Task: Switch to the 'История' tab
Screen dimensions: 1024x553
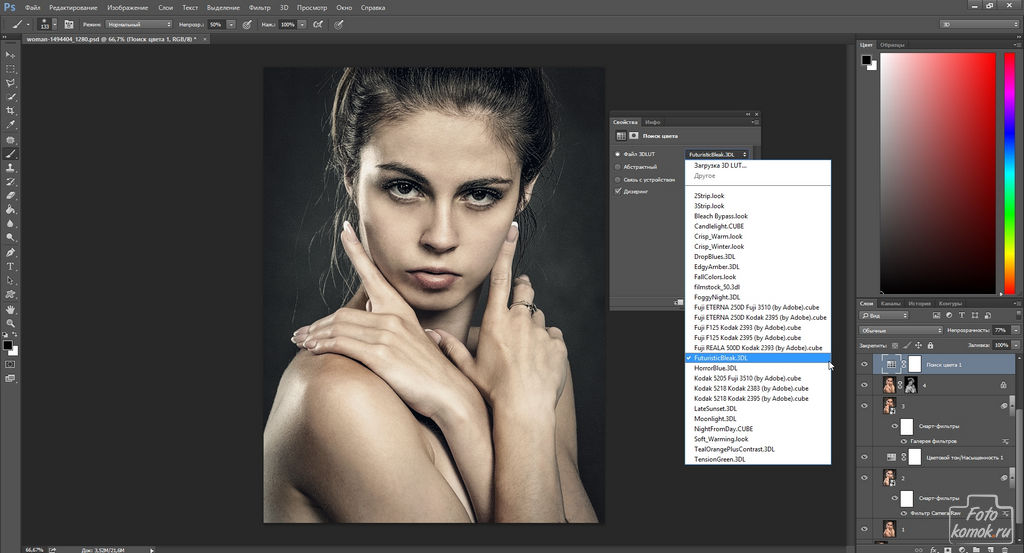Action: click(919, 304)
